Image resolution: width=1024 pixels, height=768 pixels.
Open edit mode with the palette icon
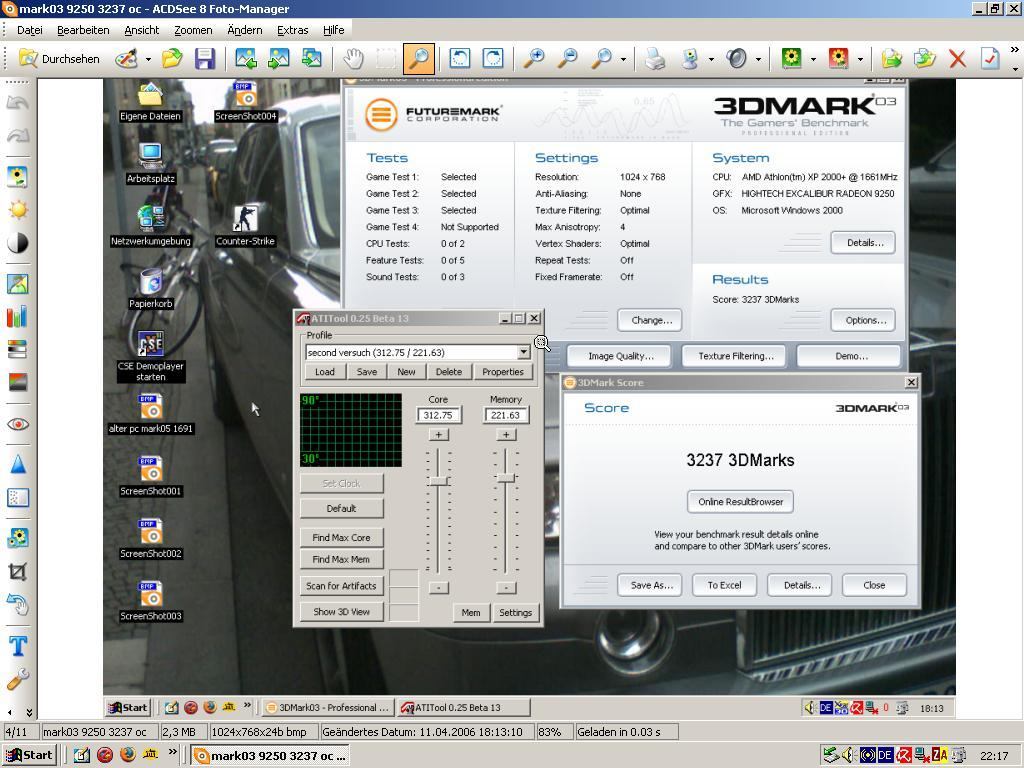(126, 59)
